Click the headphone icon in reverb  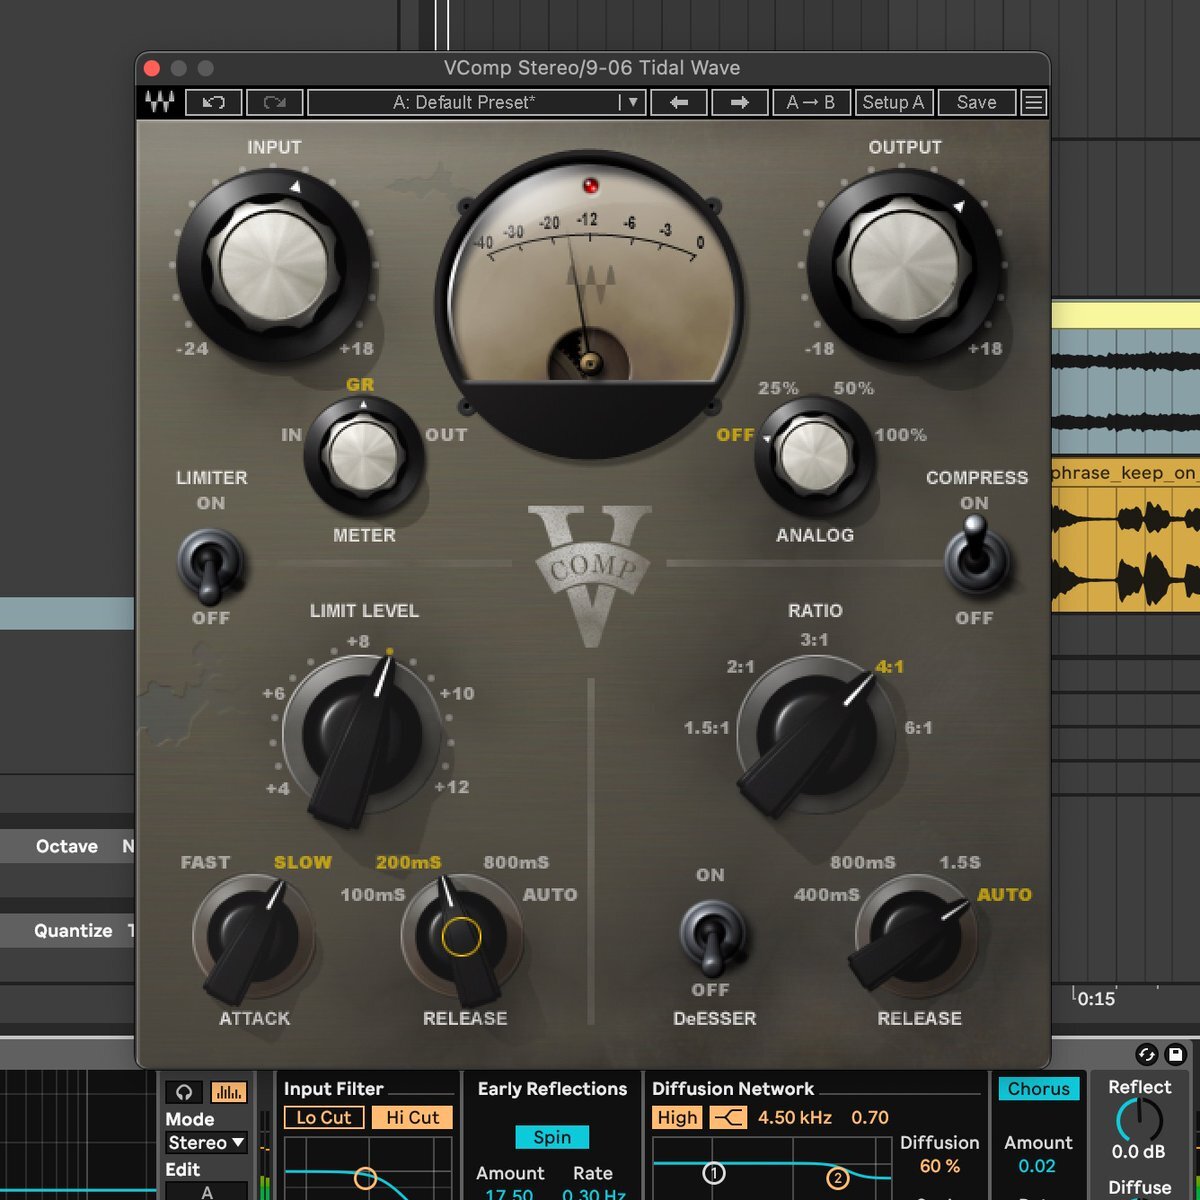pos(184,1093)
